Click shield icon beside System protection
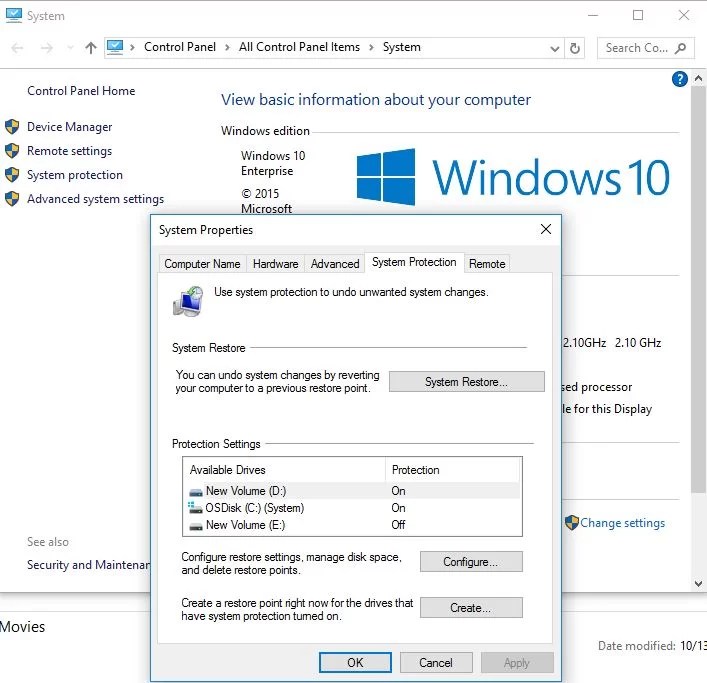 click(x=12, y=174)
